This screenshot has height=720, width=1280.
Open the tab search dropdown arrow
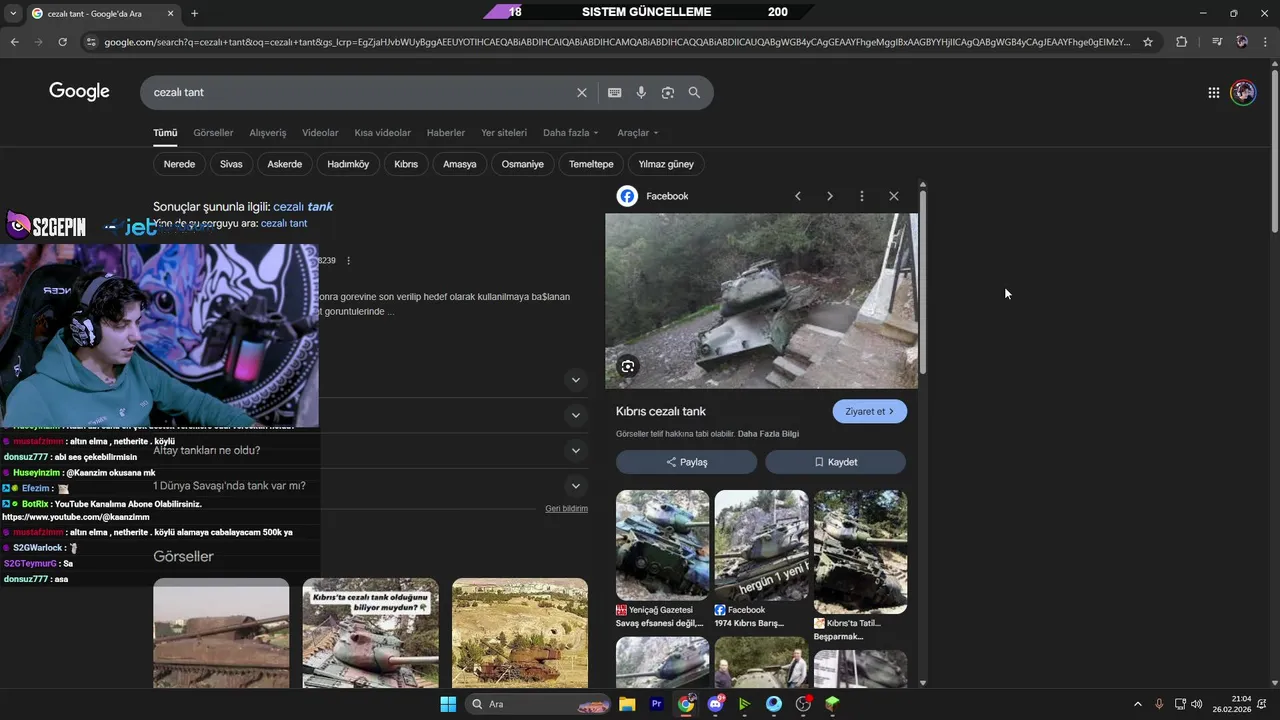(13, 13)
